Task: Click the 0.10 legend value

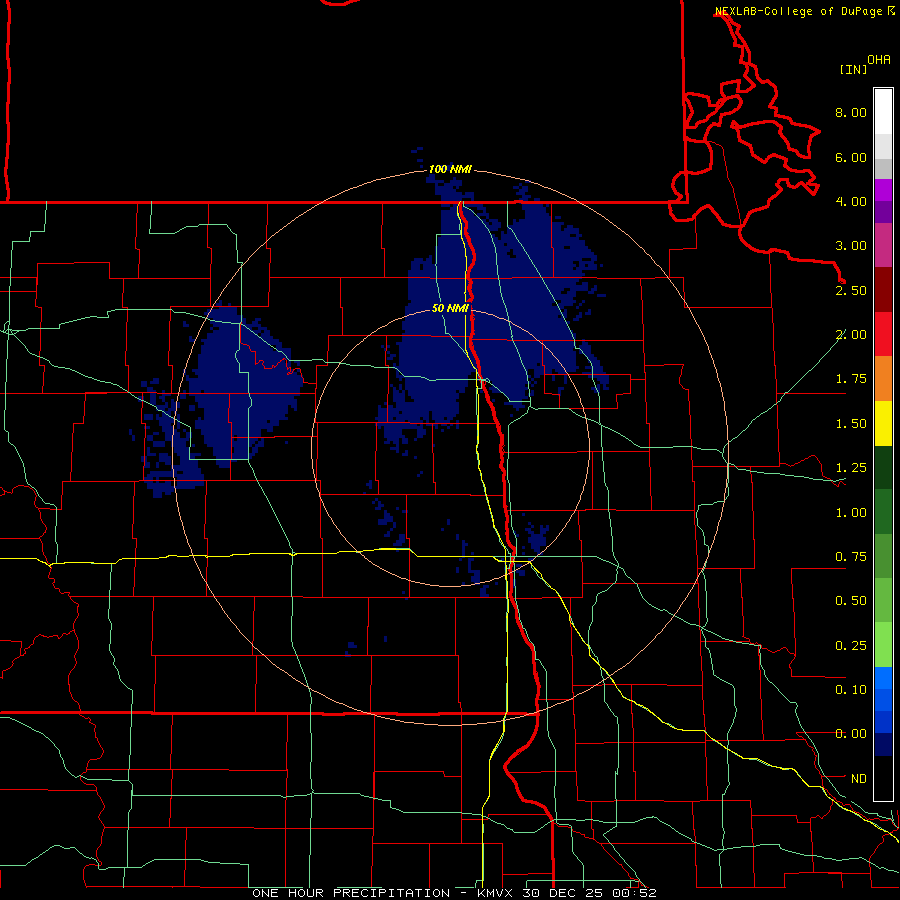Action: click(x=851, y=690)
